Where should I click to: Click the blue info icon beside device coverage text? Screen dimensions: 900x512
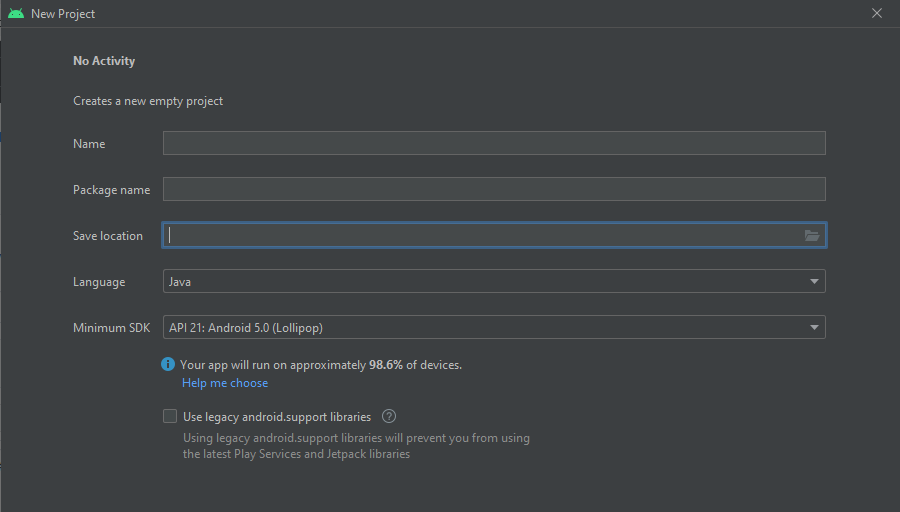168,364
